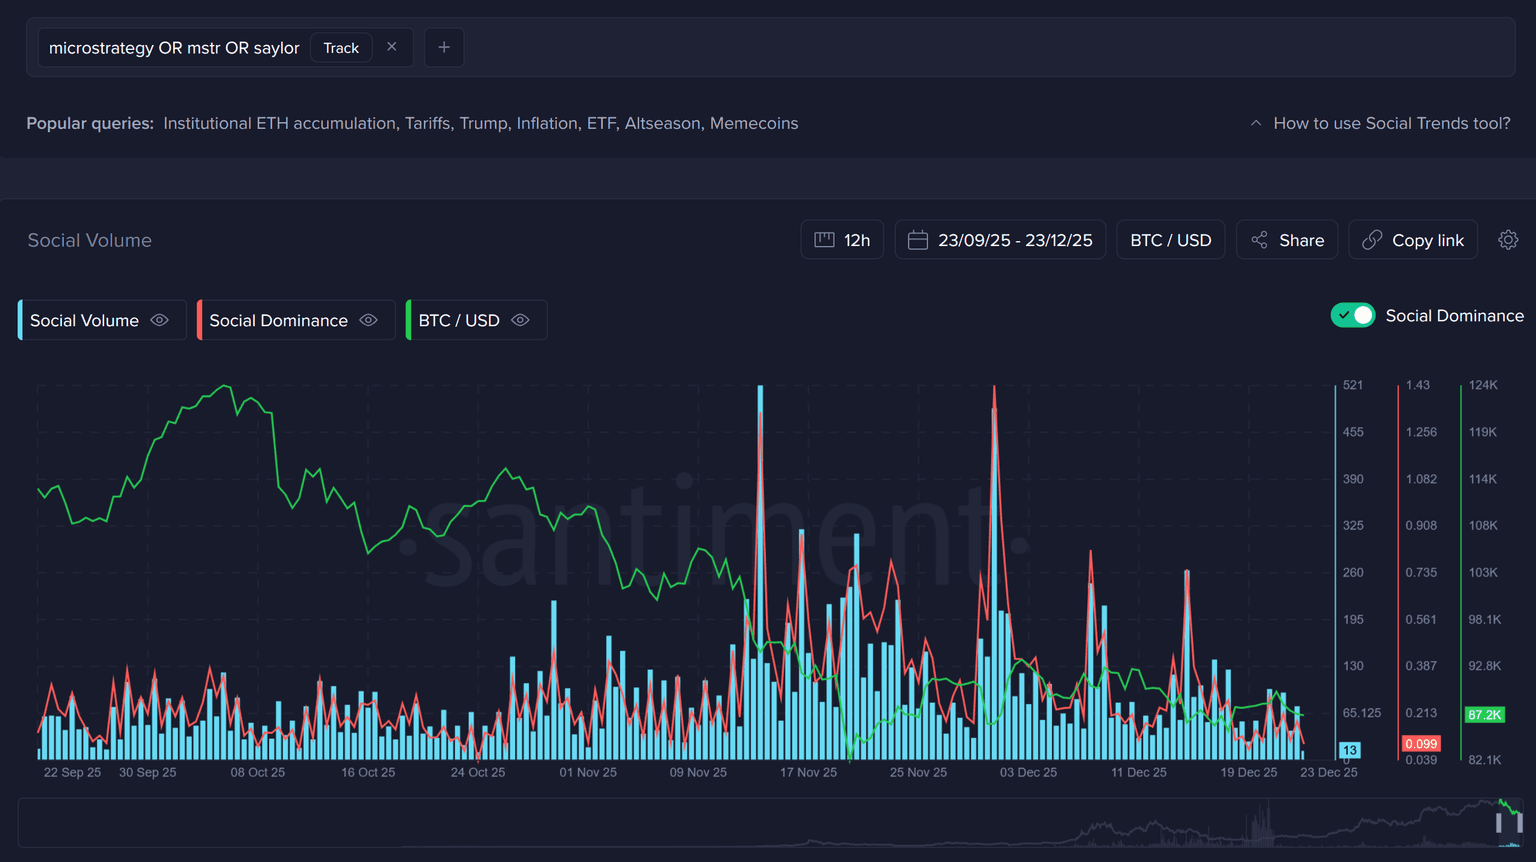Remove the microstrategy search query with X
The width and height of the screenshot is (1536, 862).
pyautogui.click(x=392, y=47)
